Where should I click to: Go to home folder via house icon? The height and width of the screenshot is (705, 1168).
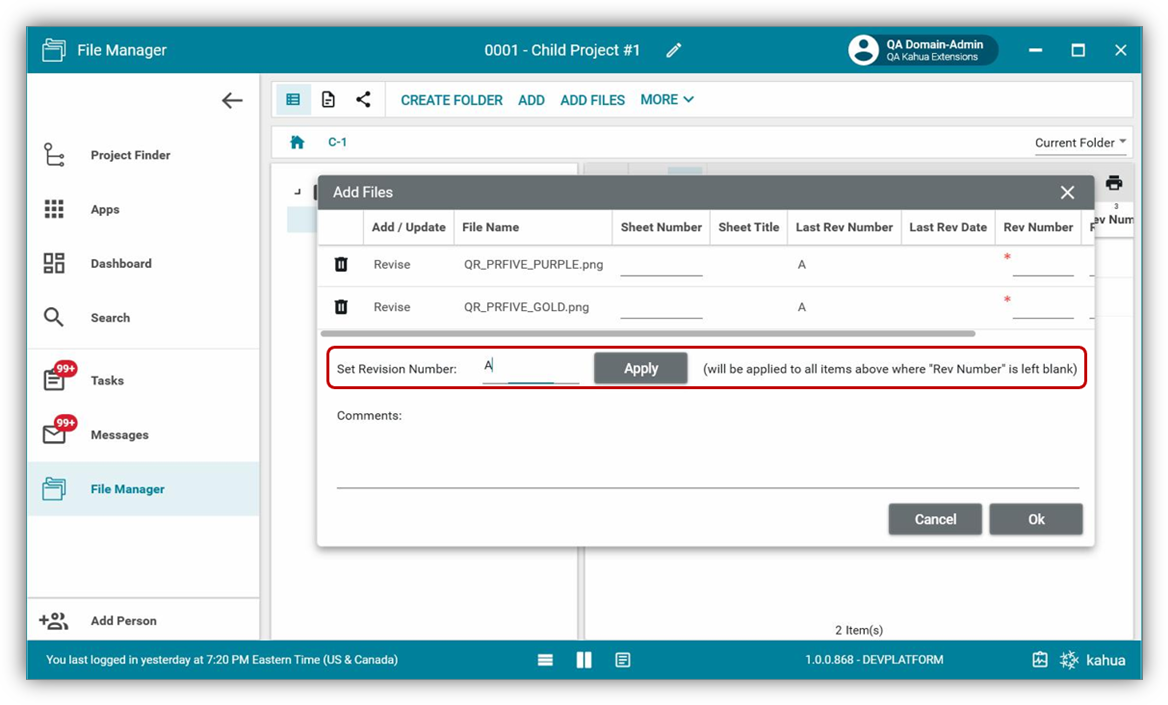point(297,142)
